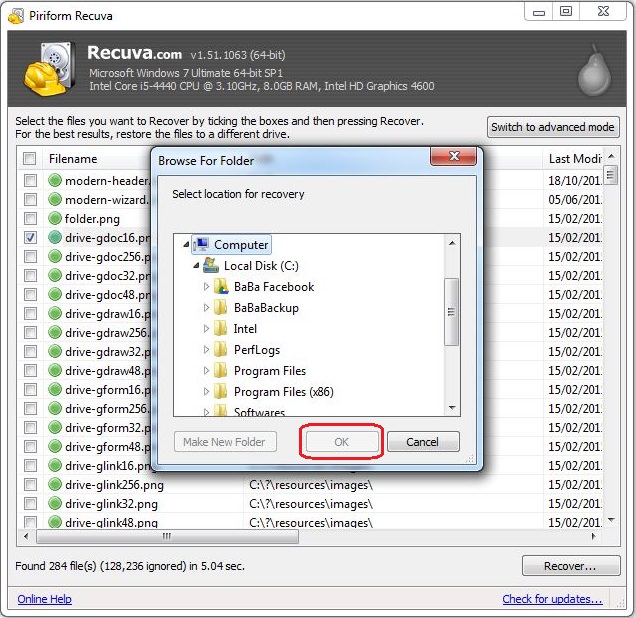636x618 pixels.
Task: Click Cancel in Browse For Folder
Action: (x=423, y=442)
